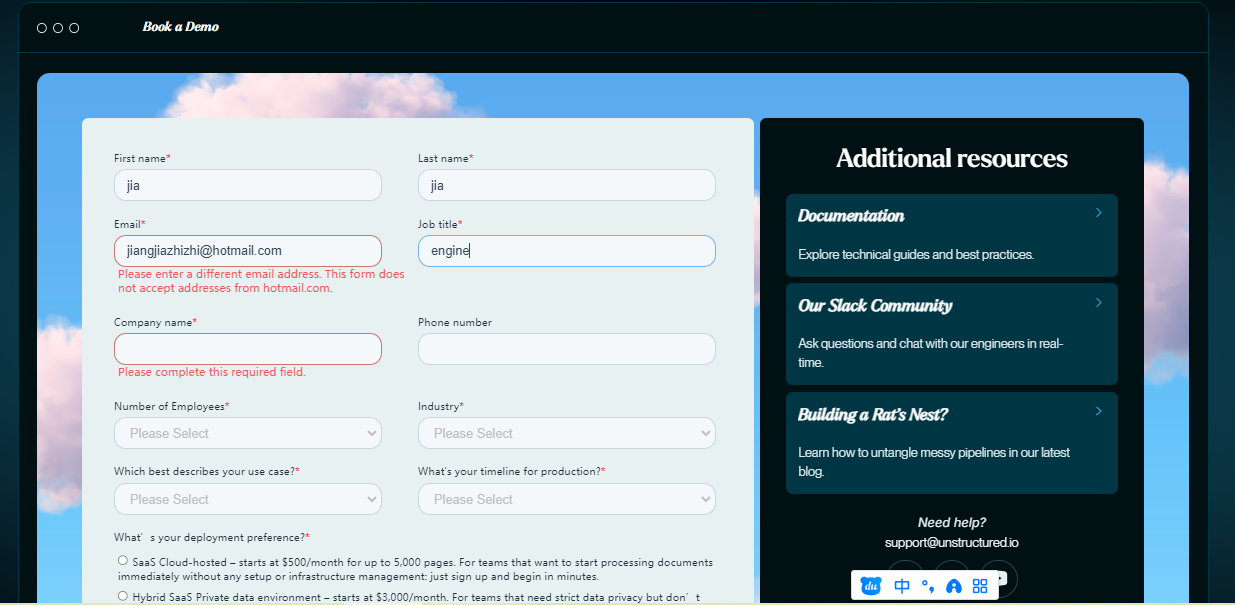Viewport: 1235px width, 605px height.
Task: Click the Slack Community card arrow icon
Action: [x=1098, y=303]
